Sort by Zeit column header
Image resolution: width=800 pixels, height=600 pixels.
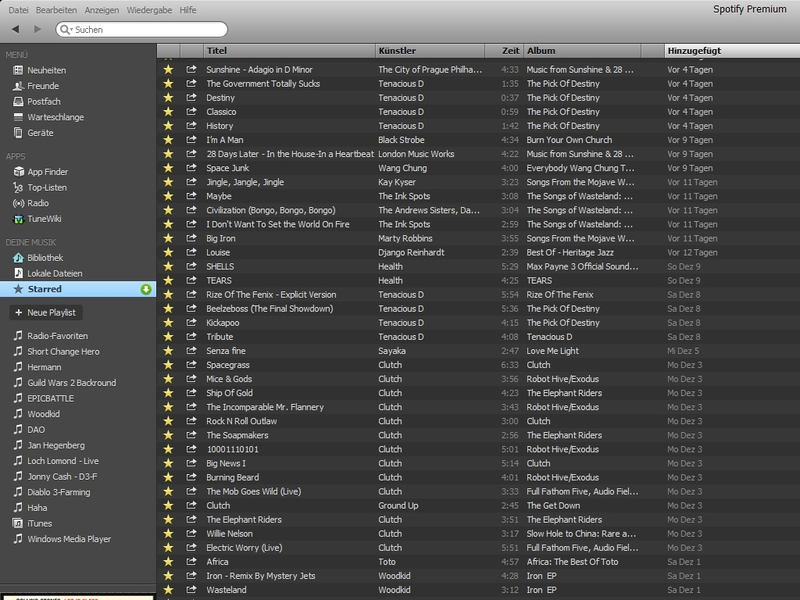click(x=504, y=51)
